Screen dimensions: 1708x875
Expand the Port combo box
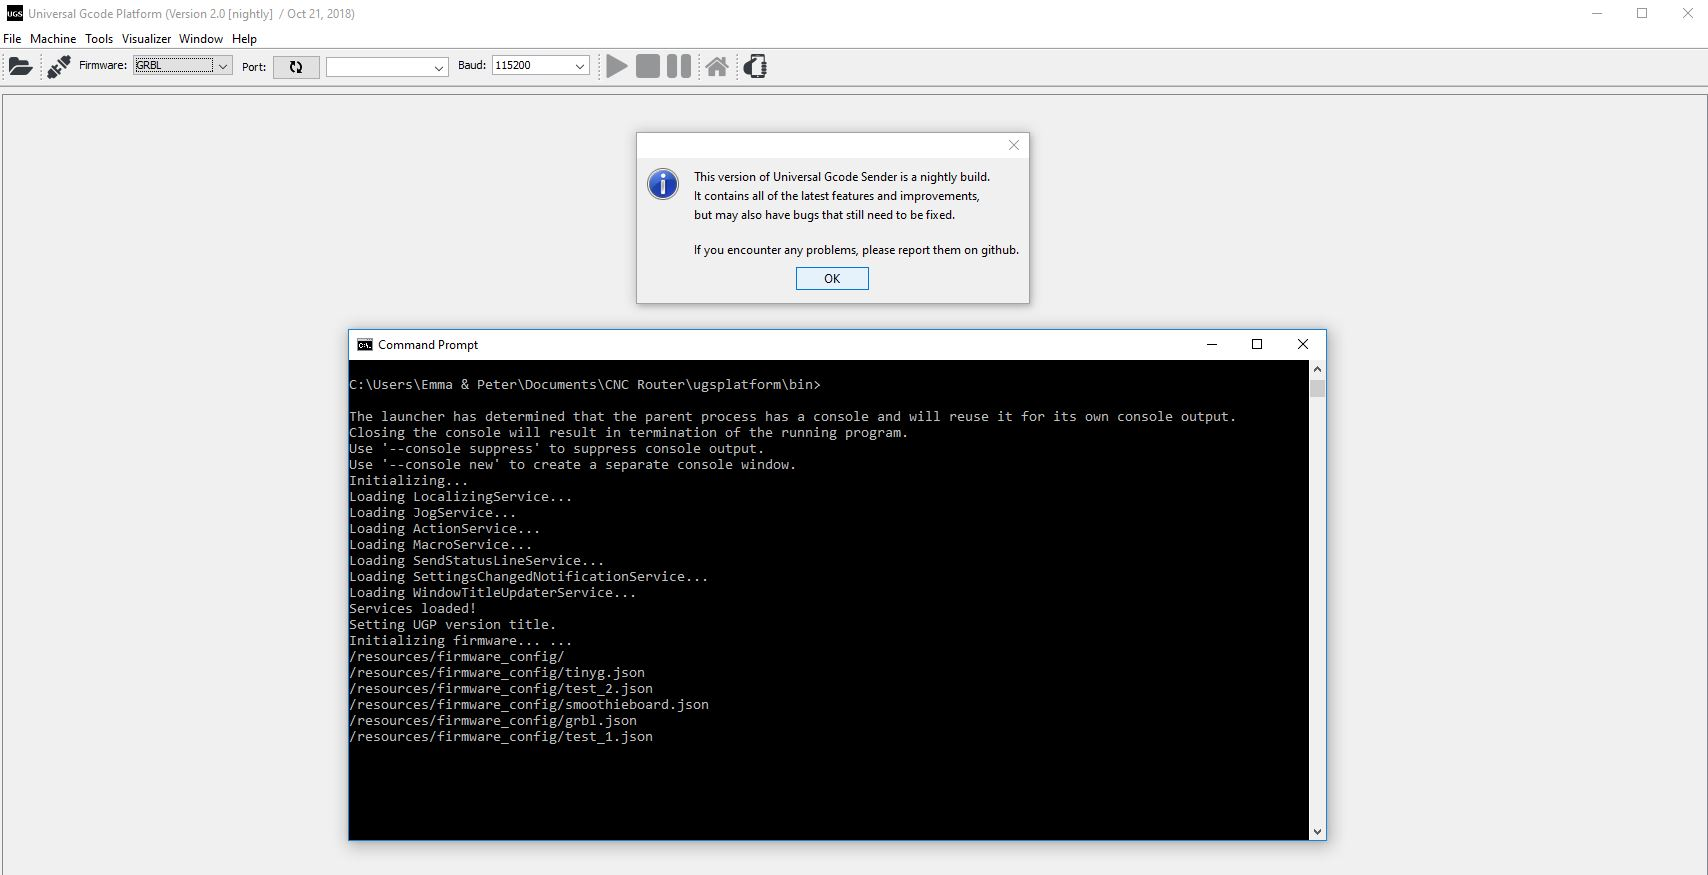438,67
